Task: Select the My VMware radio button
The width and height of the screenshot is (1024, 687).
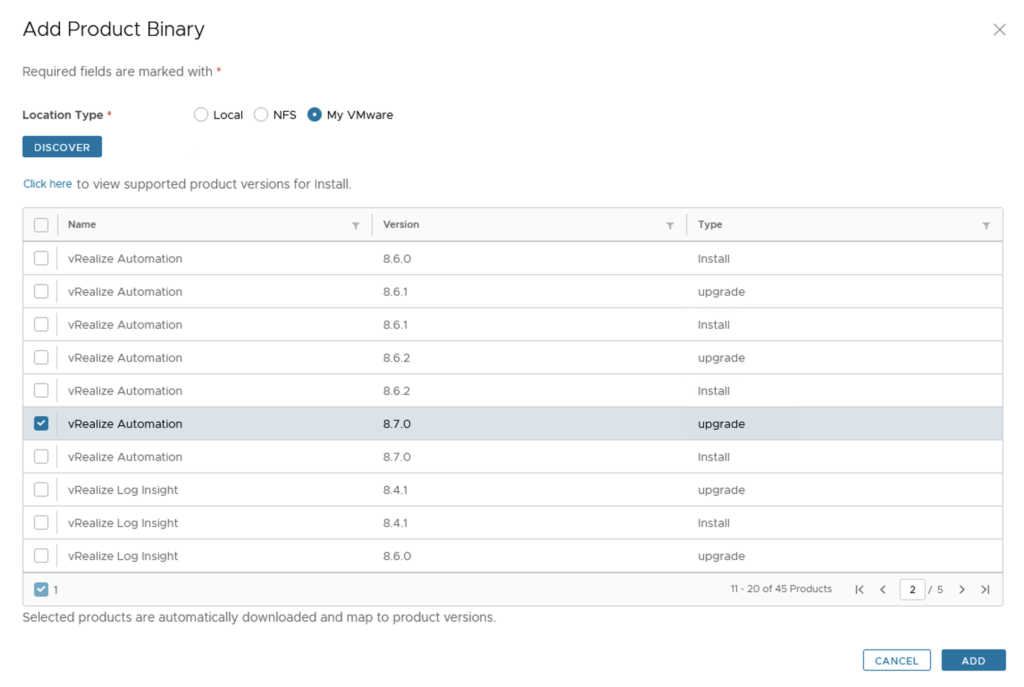Action: 315,115
